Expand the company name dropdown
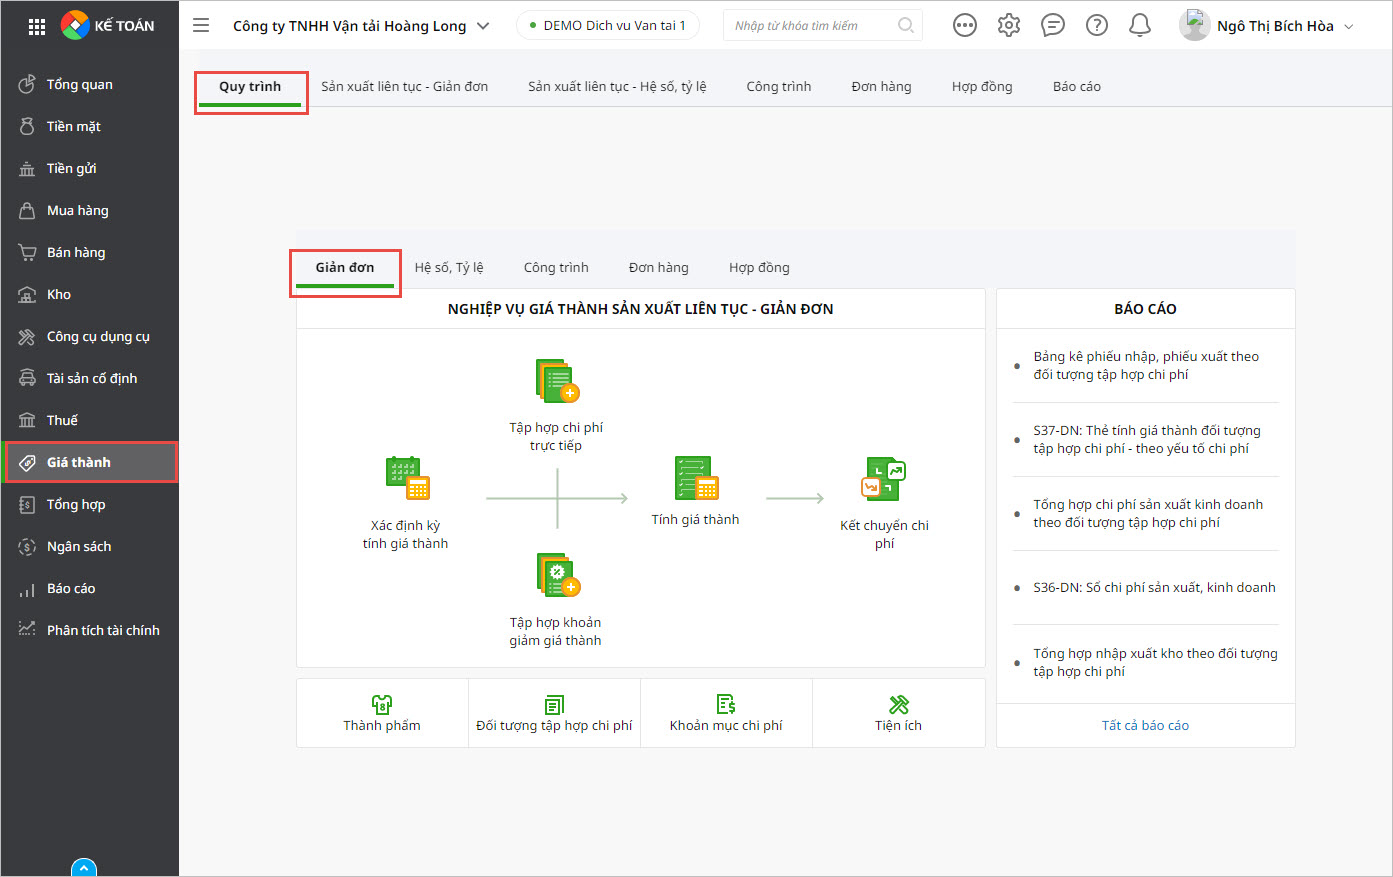 tap(483, 26)
